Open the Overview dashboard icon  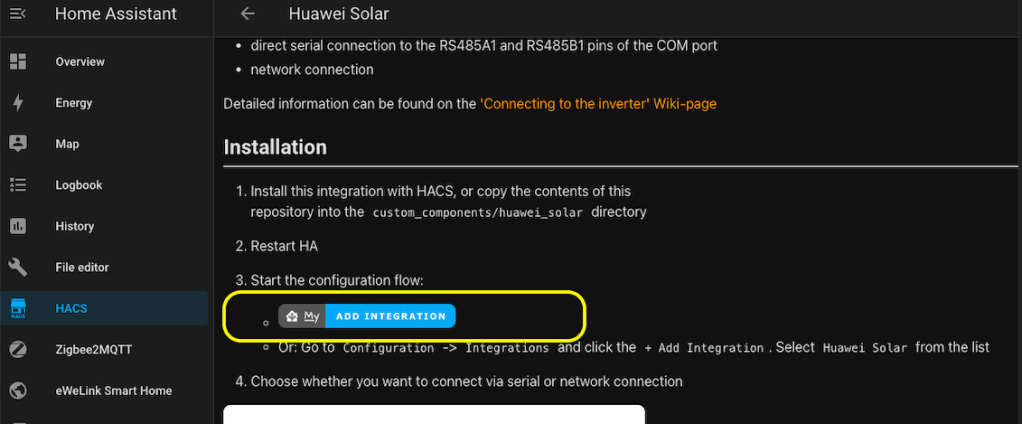[x=17, y=62]
